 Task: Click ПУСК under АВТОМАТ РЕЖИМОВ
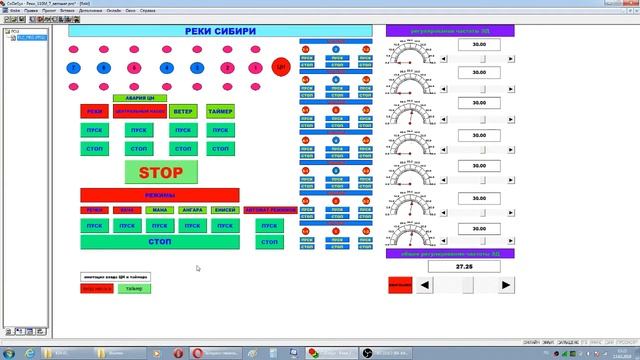tap(269, 226)
